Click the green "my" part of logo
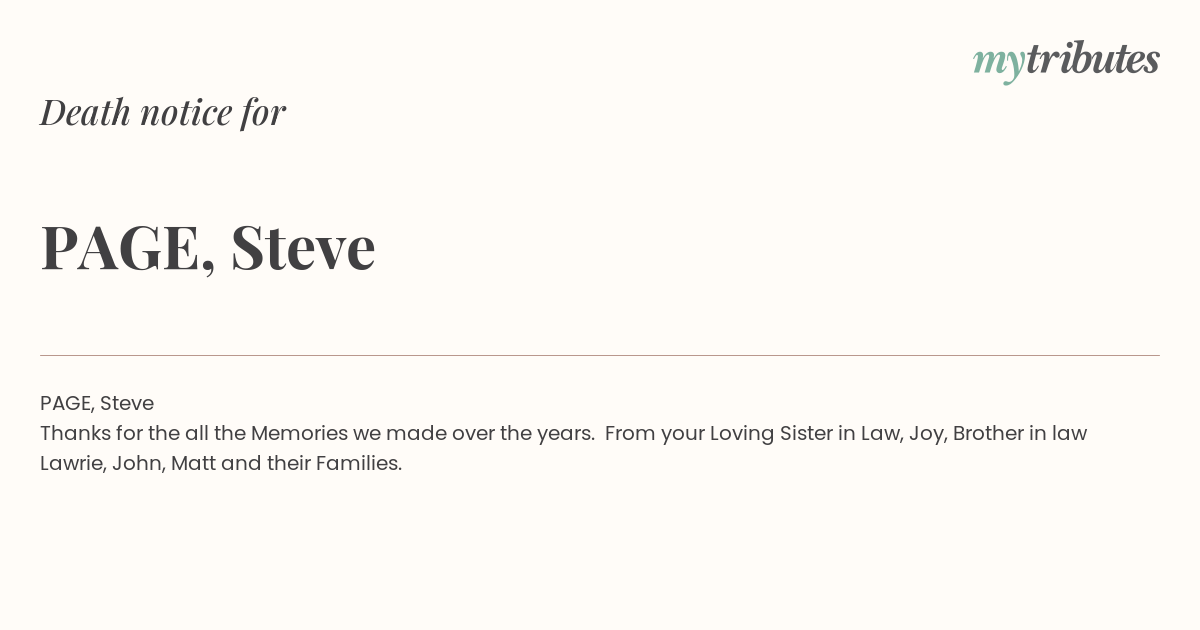Screen dimensions: 1200x630 (999, 64)
